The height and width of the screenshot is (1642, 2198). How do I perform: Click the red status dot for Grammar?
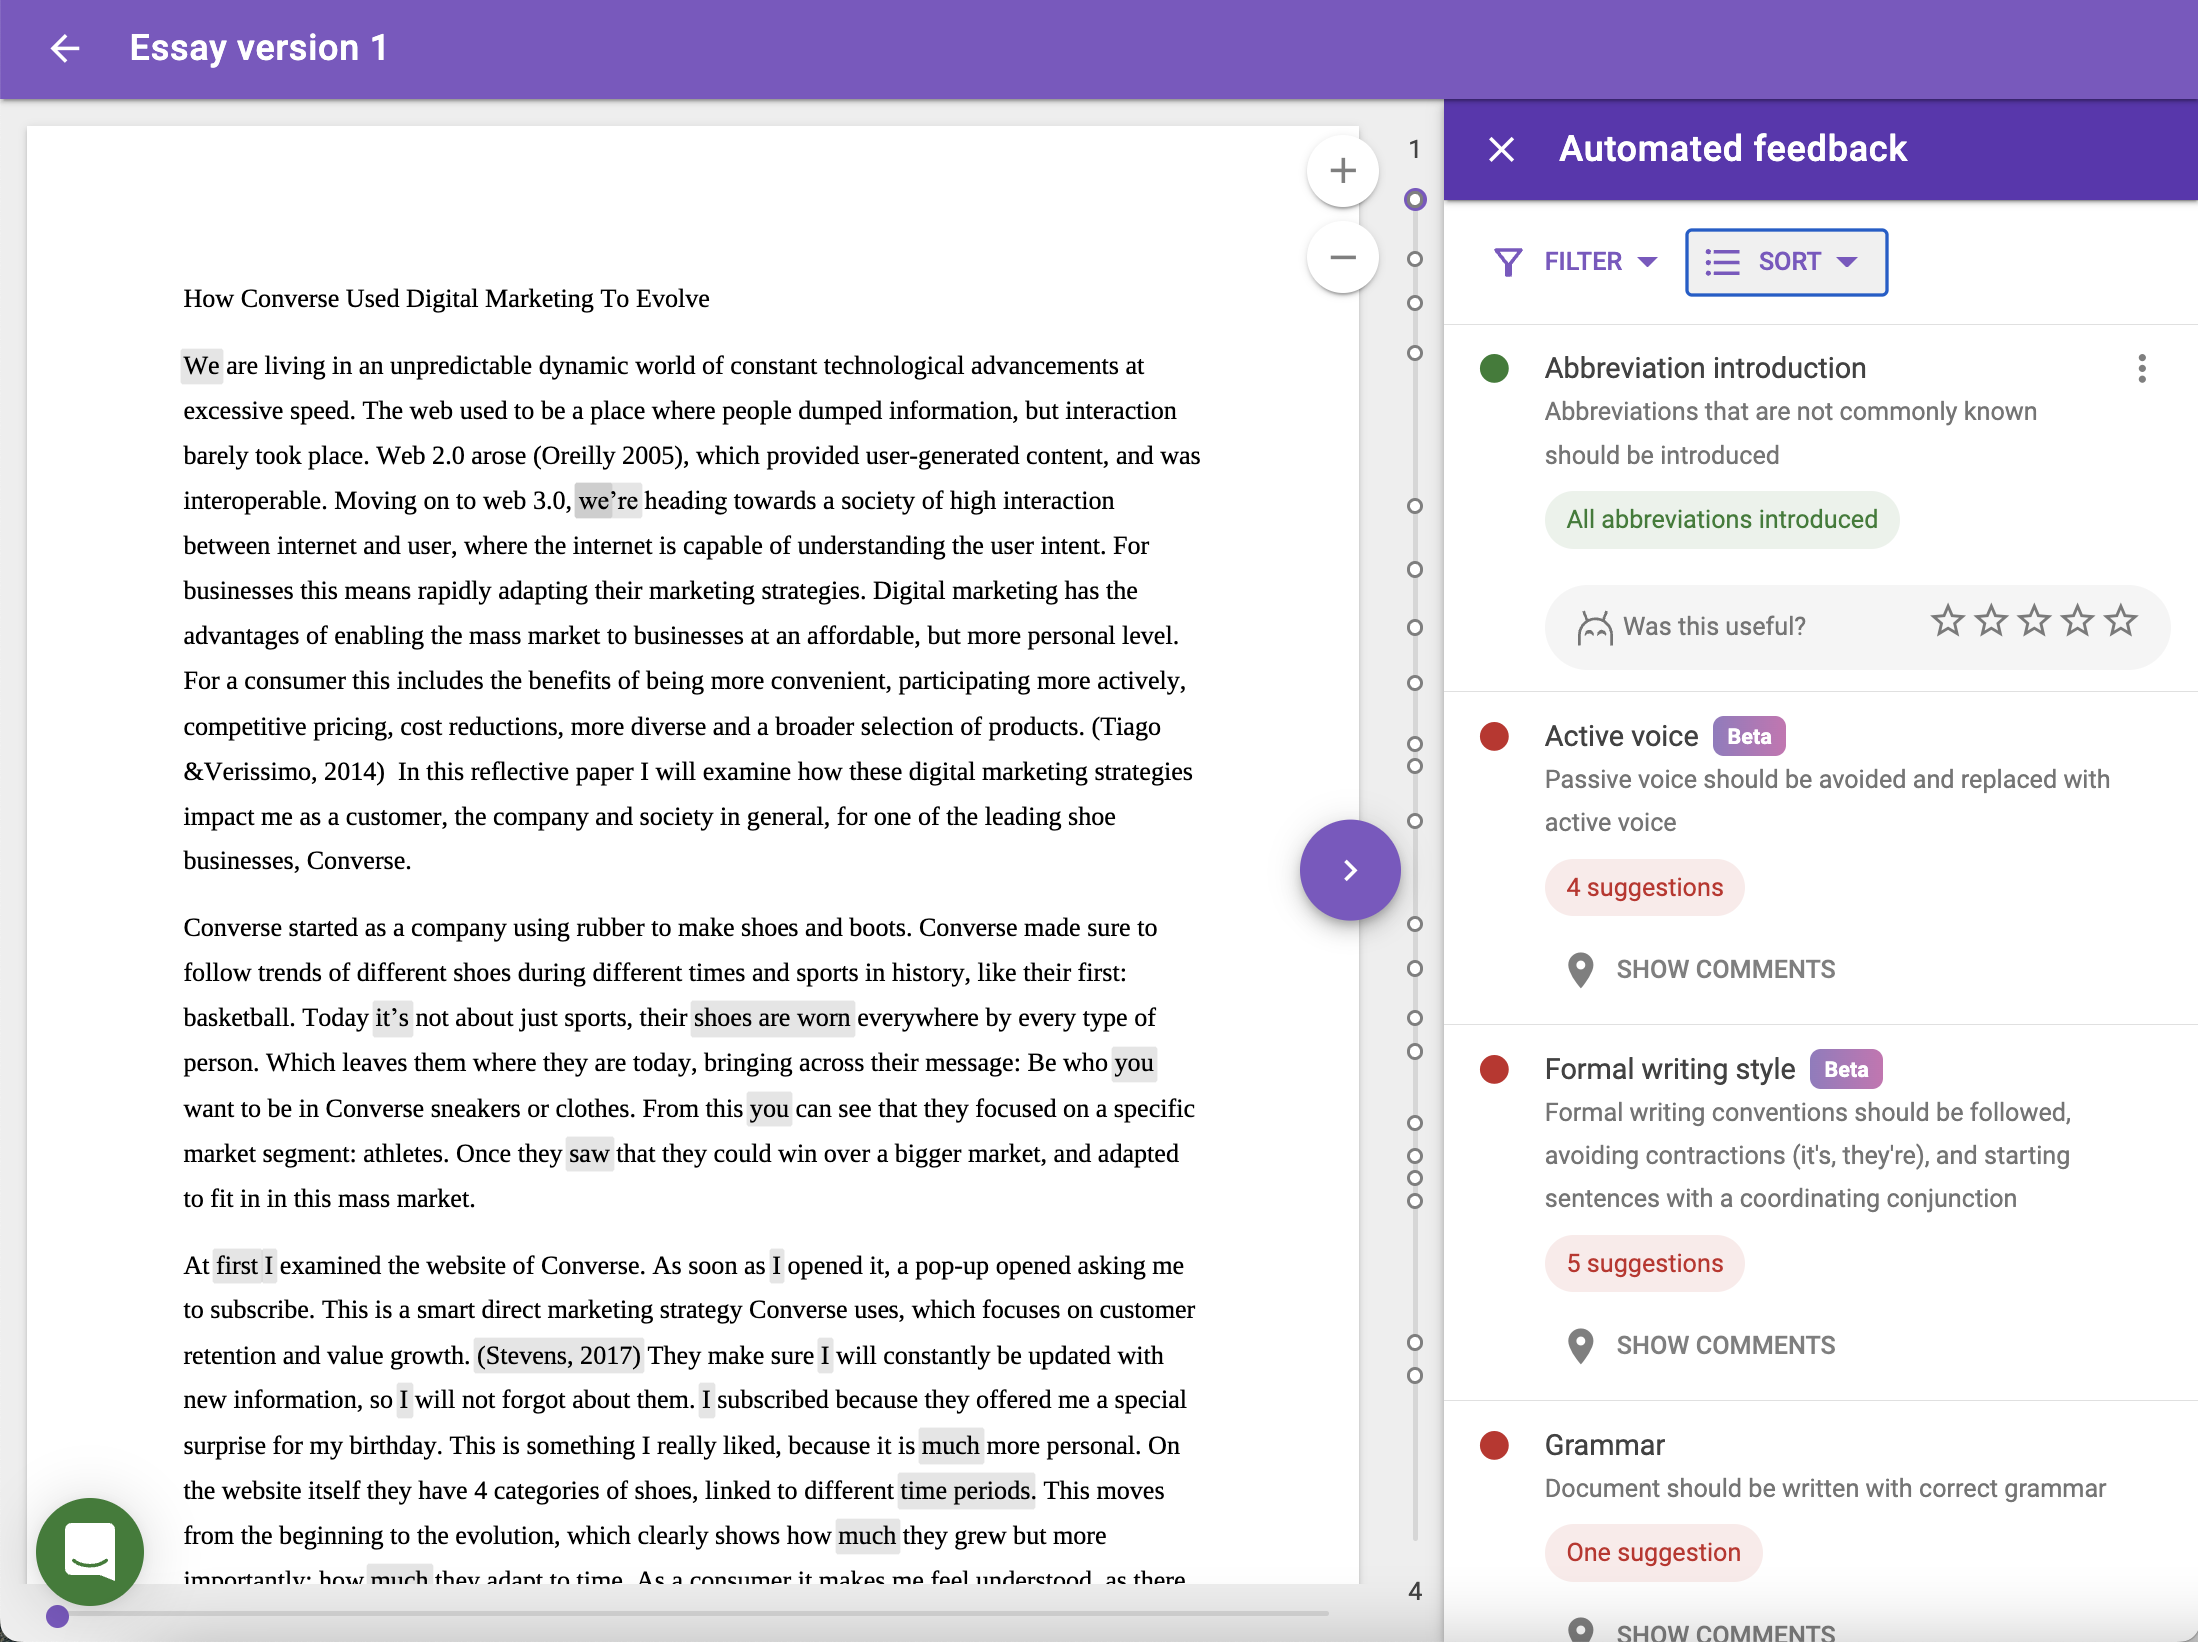pos(1494,1445)
